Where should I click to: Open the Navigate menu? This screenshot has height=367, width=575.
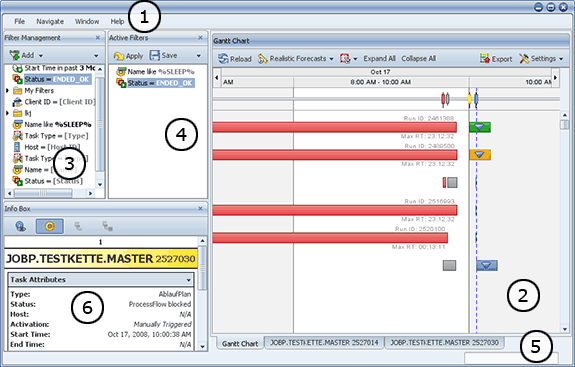pos(50,22)
